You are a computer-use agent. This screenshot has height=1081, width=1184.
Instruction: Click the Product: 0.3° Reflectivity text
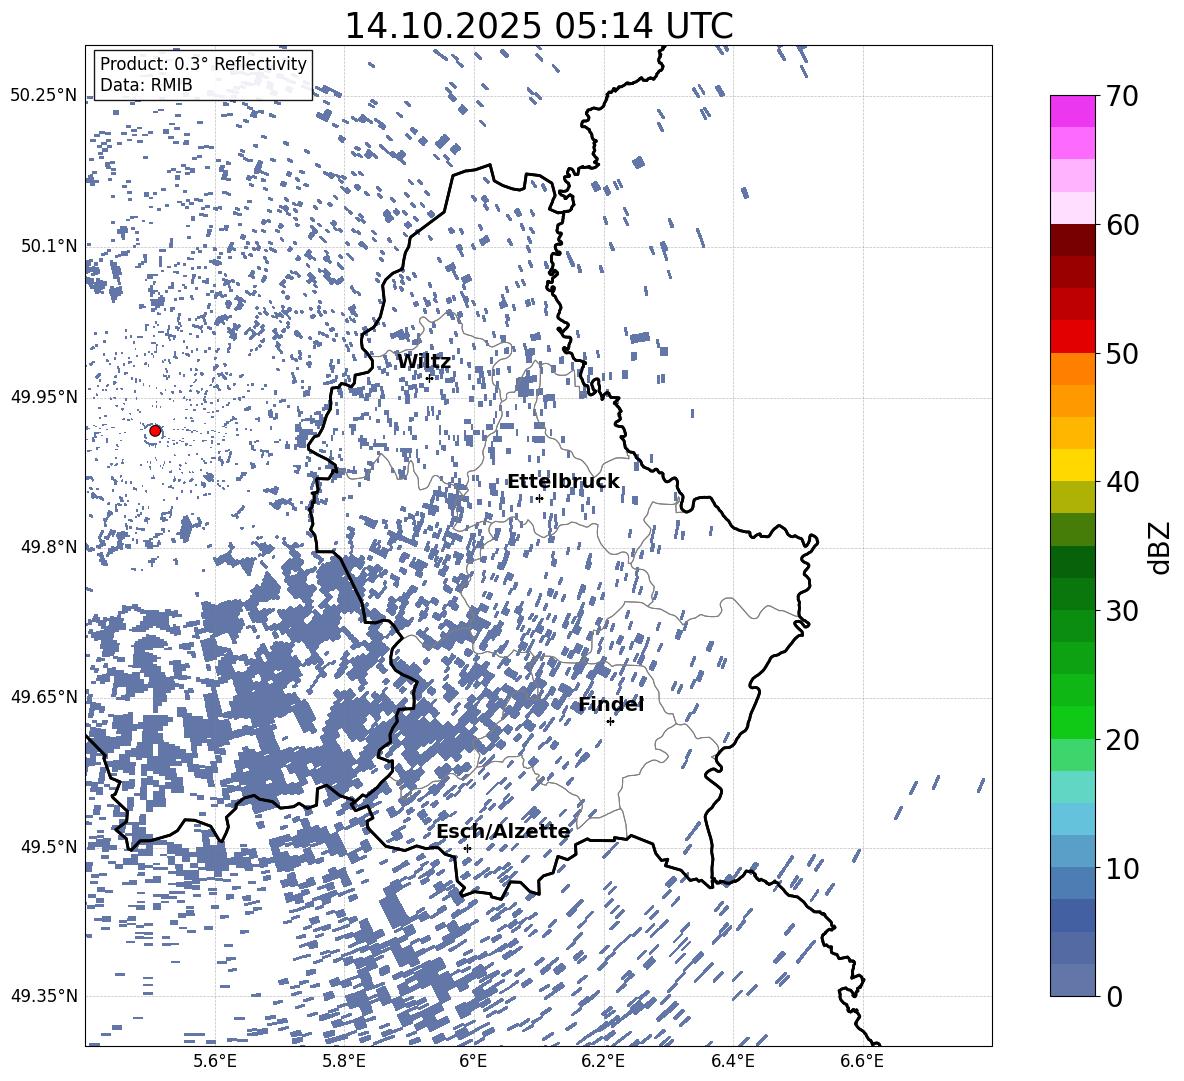click(x=203, y=64)
